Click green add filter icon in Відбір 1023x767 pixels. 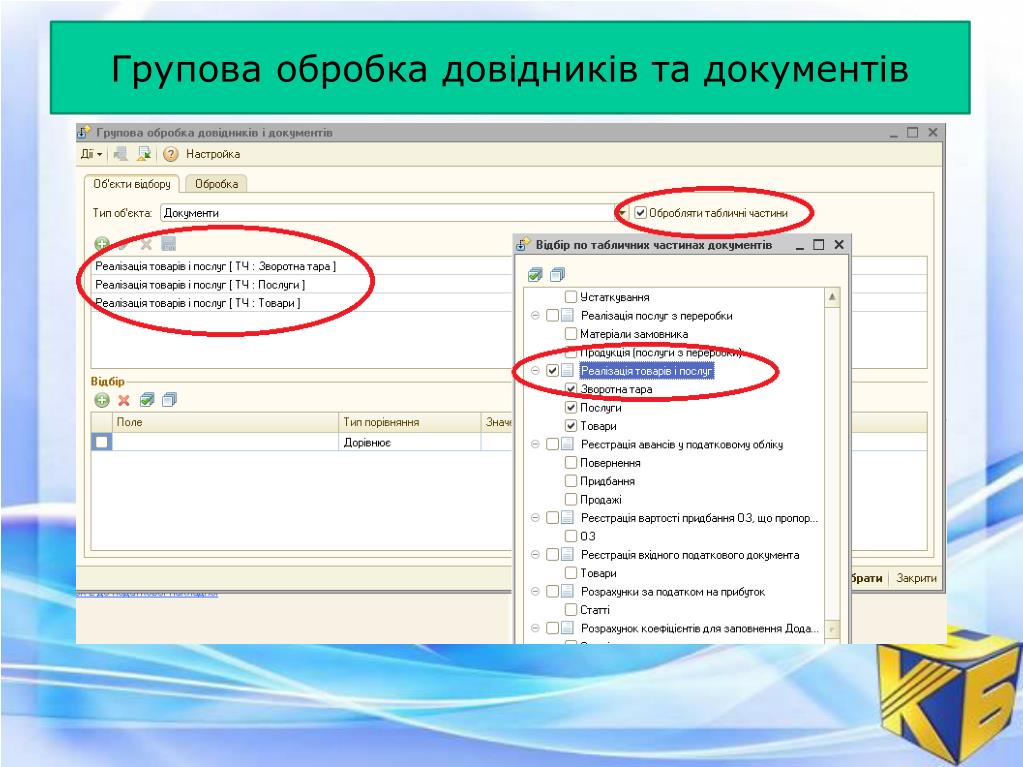pos(102,400)
